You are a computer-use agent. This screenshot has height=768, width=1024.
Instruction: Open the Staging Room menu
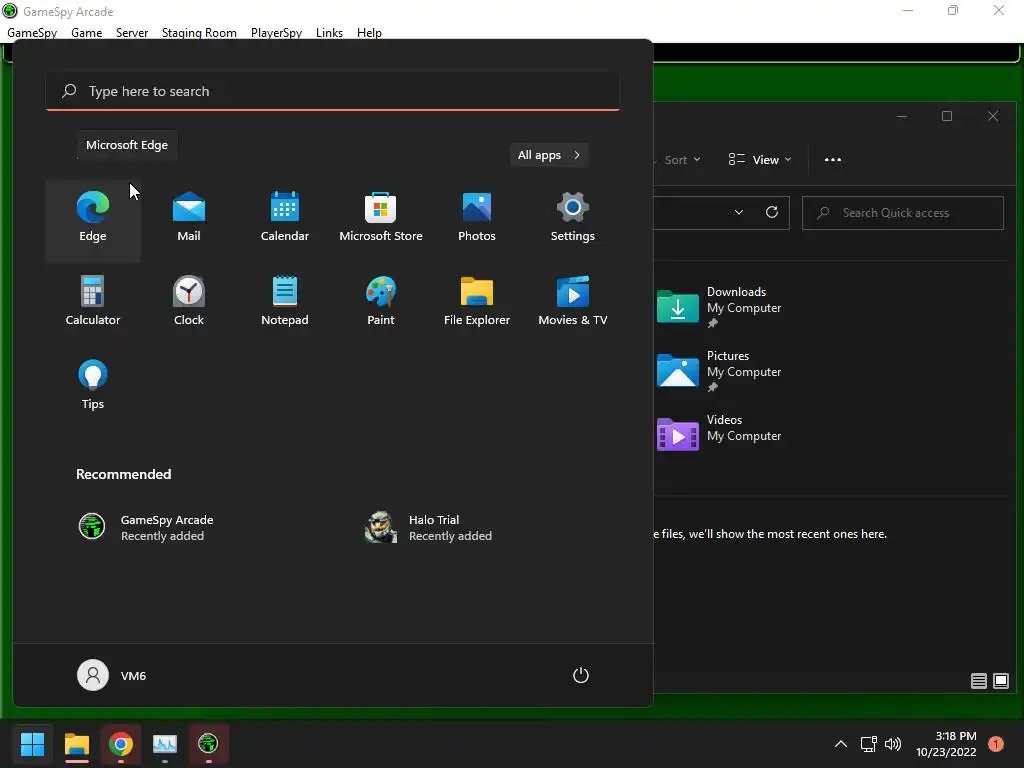click(199, 33)
